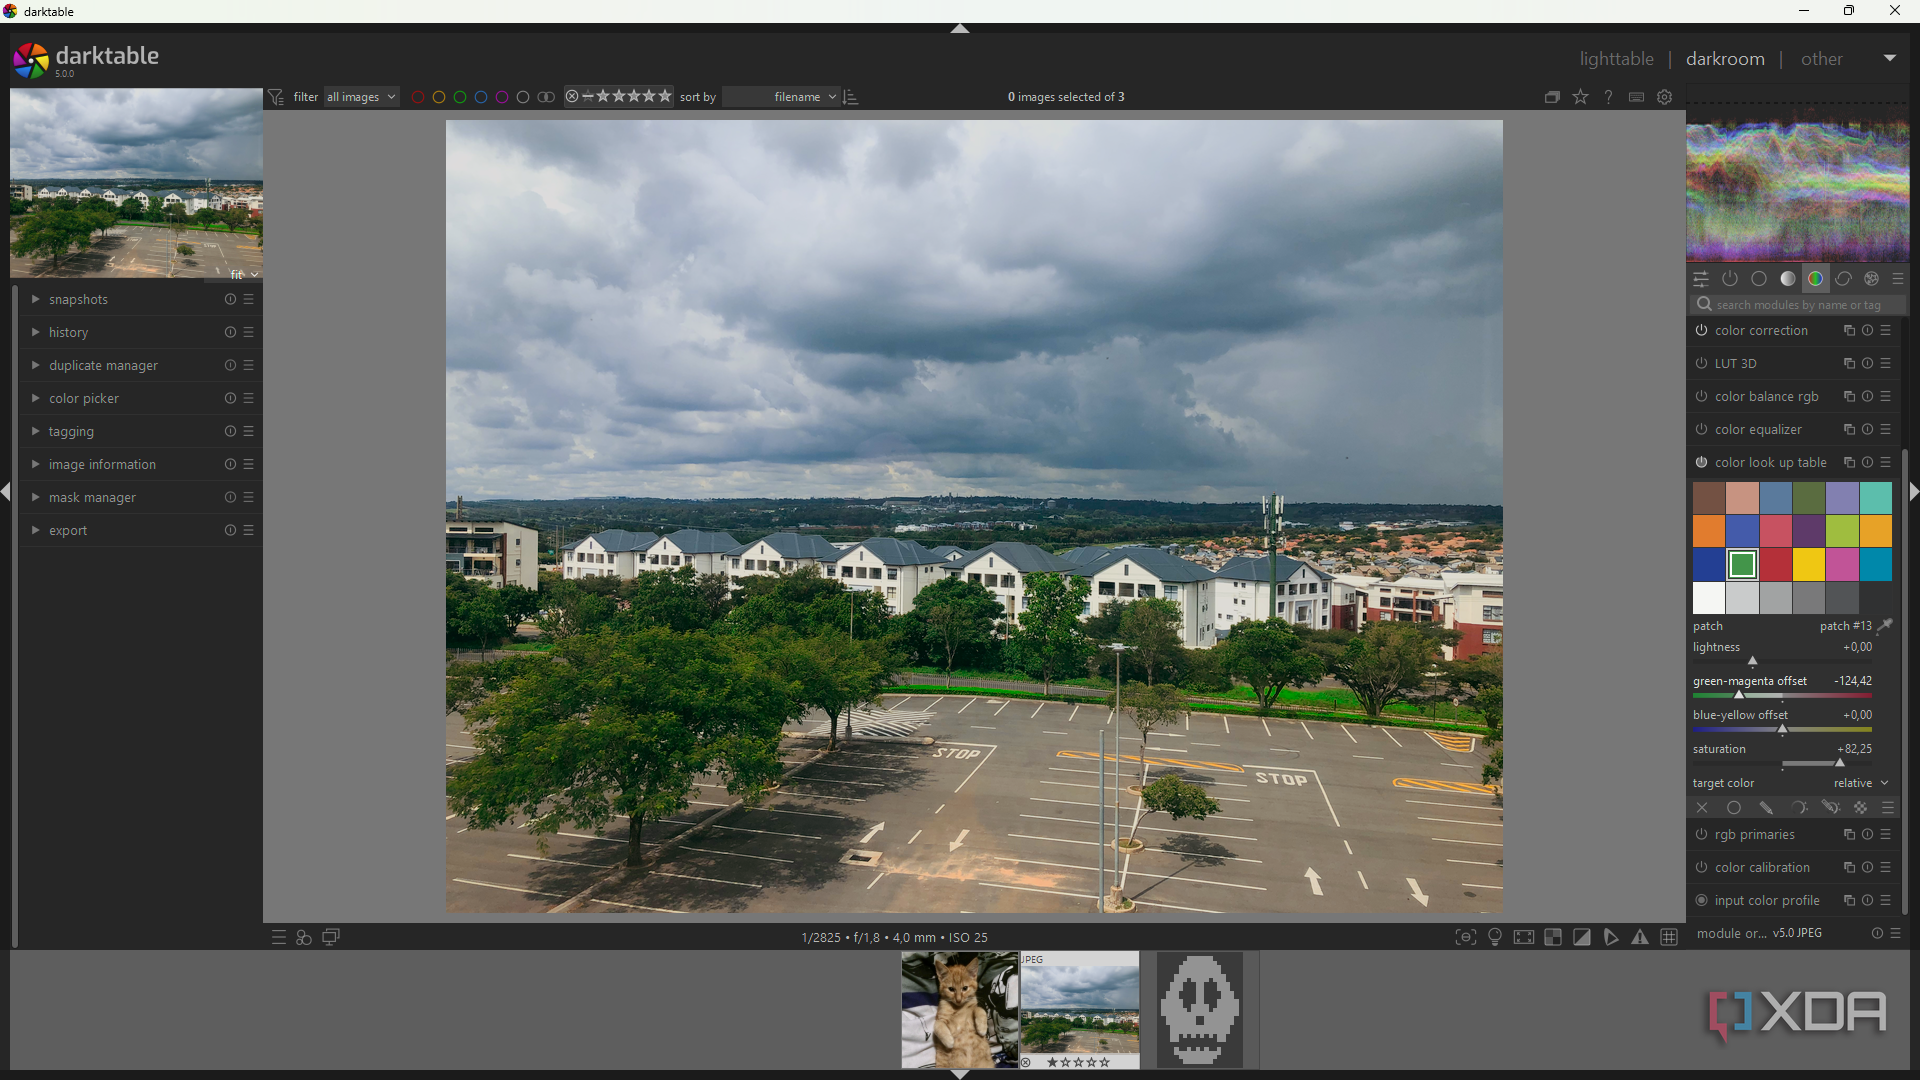Open second darkroom window
This screenshot has width=1920, height=1080.
pyautogui.click(x=331, y=937)
